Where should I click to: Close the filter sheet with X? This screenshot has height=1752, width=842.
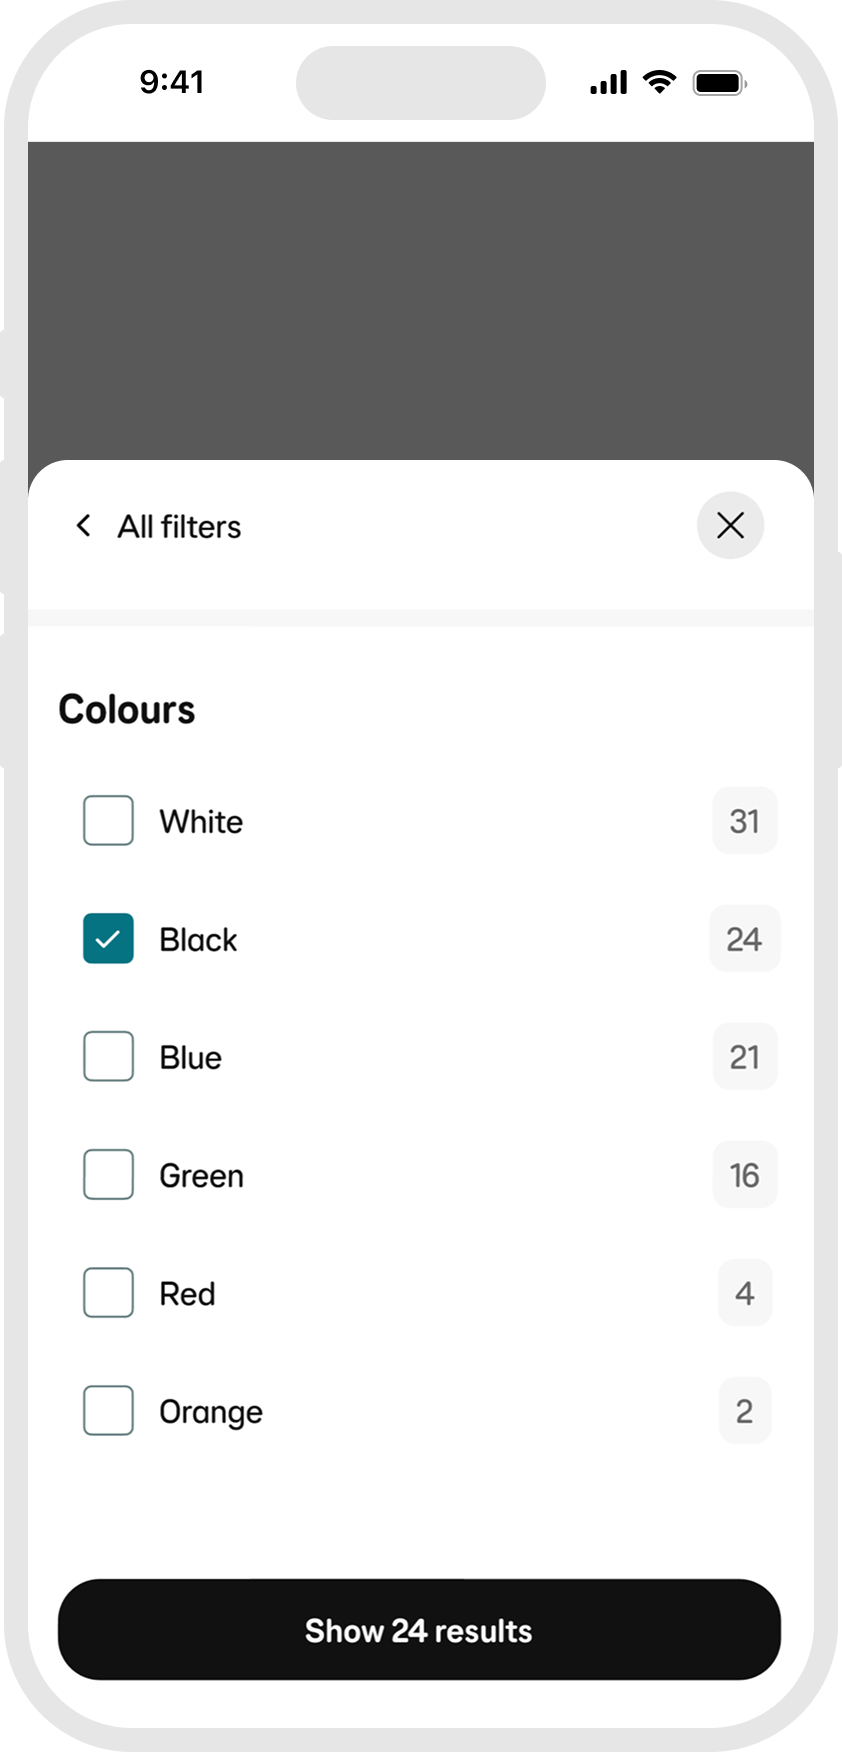click(730, 526)
